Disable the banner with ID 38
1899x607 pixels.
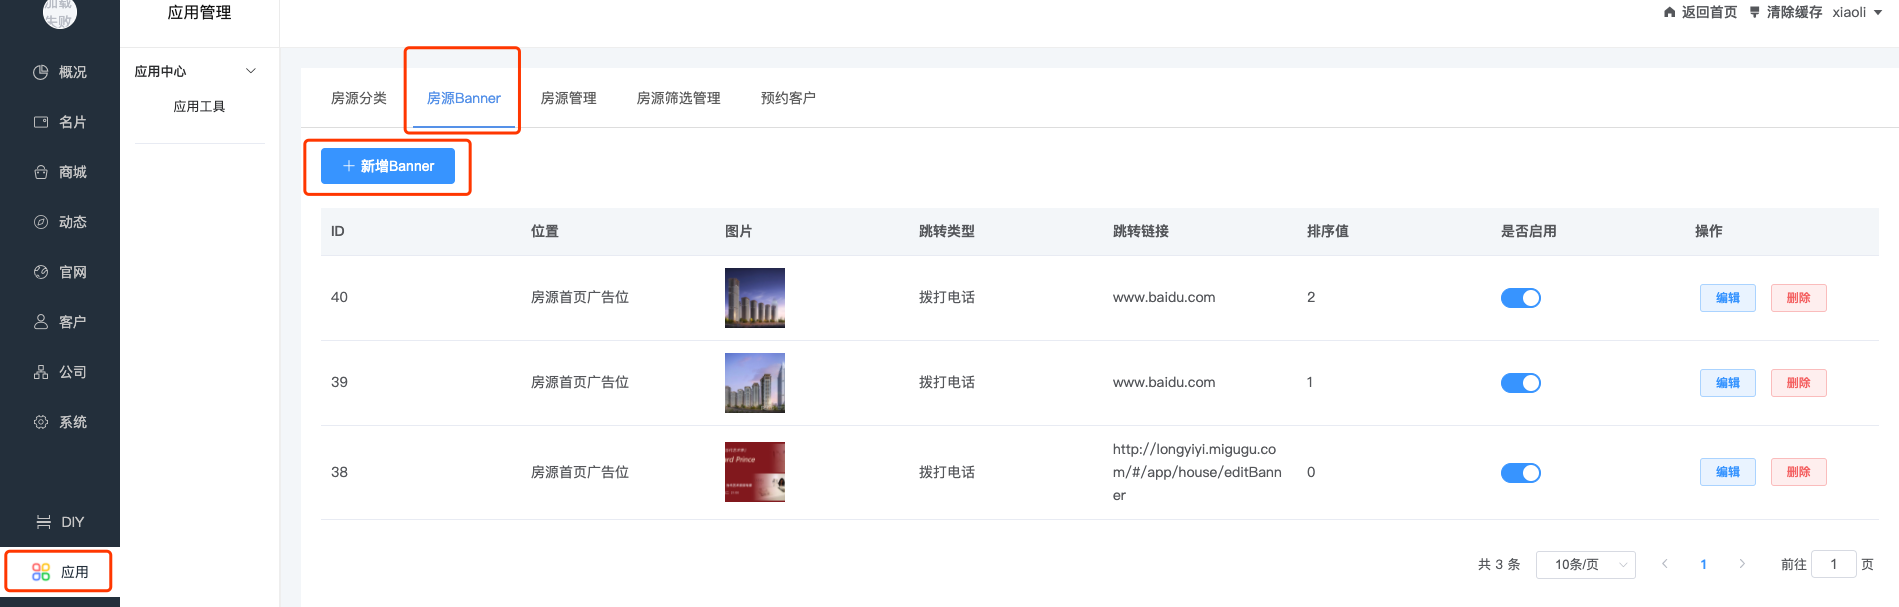[x=1521, y=473]
